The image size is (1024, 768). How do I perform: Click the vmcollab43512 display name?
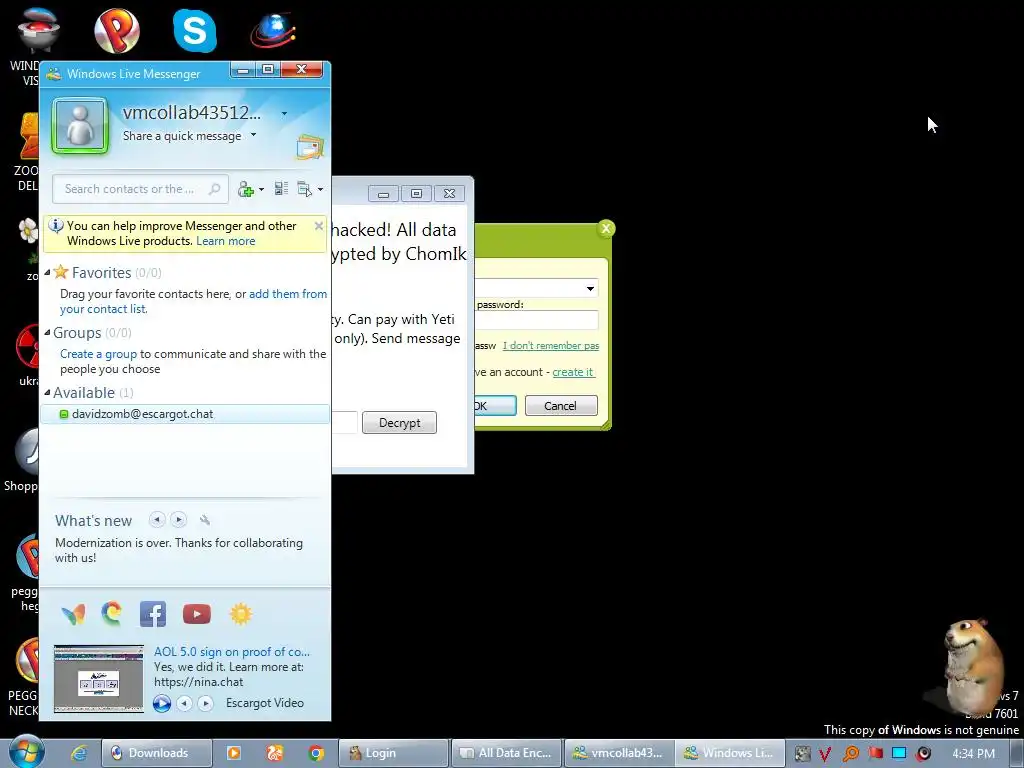point(192,112)
